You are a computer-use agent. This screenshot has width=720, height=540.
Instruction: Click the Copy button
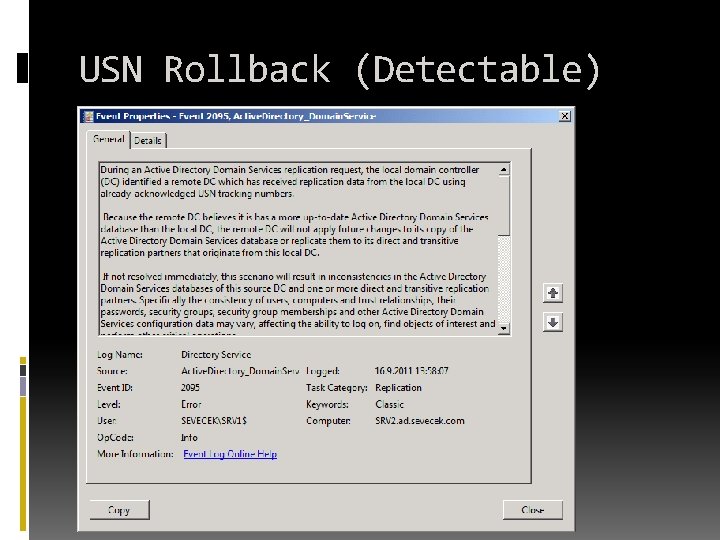(119, 510)
